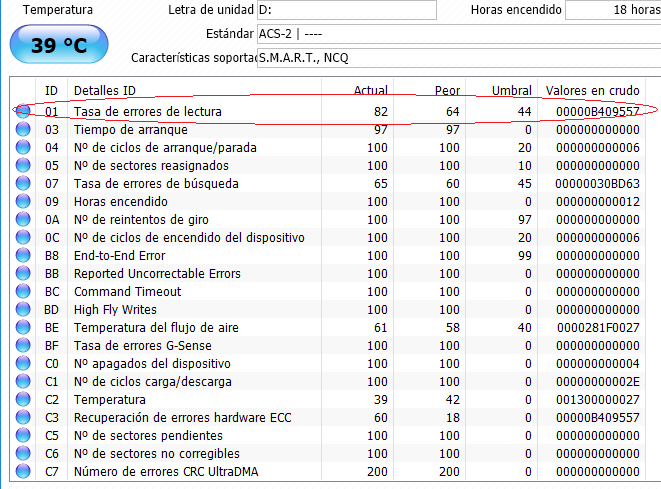Select 'Recuperación de errores hardware ECC' row

point(327,417)
